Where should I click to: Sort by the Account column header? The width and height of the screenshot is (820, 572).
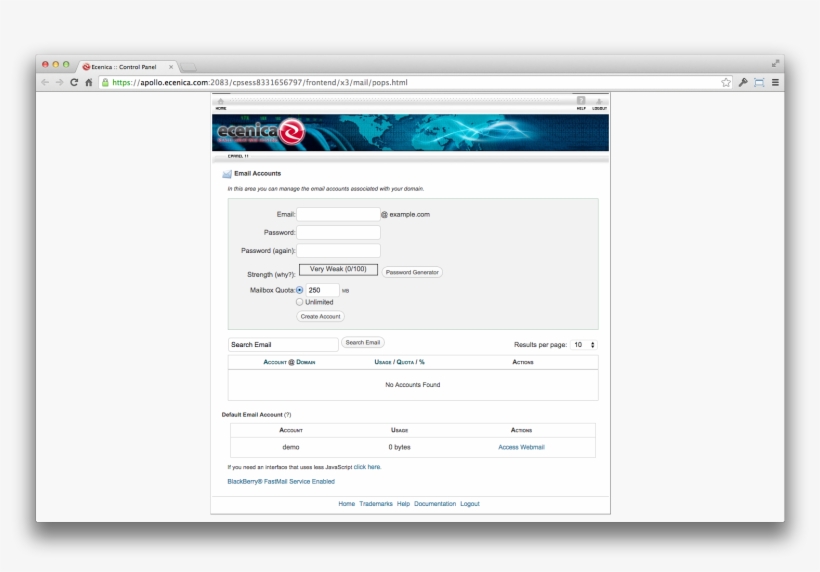point(275,362)
